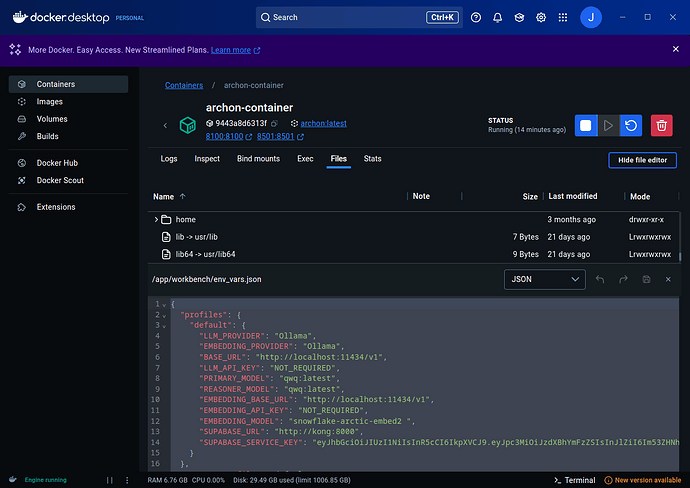
Task: Collapse JSON fold at line 1
Action: tap(164, 305)
